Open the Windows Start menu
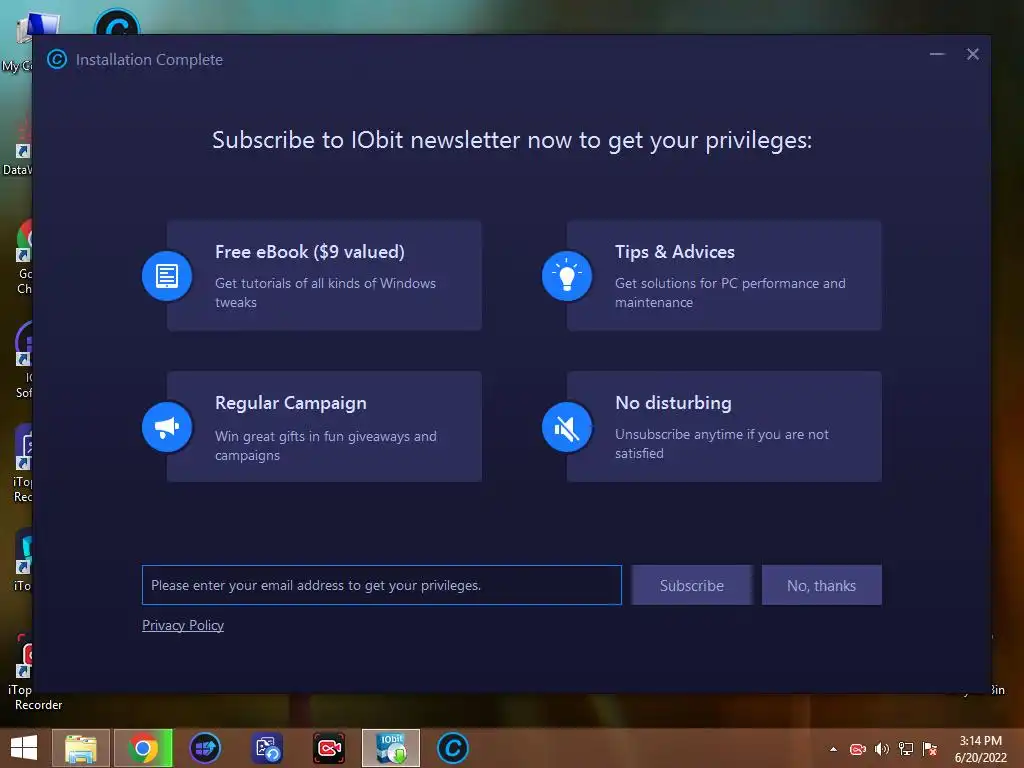Screen dimensions: 1024x768 tap(24, 748)
